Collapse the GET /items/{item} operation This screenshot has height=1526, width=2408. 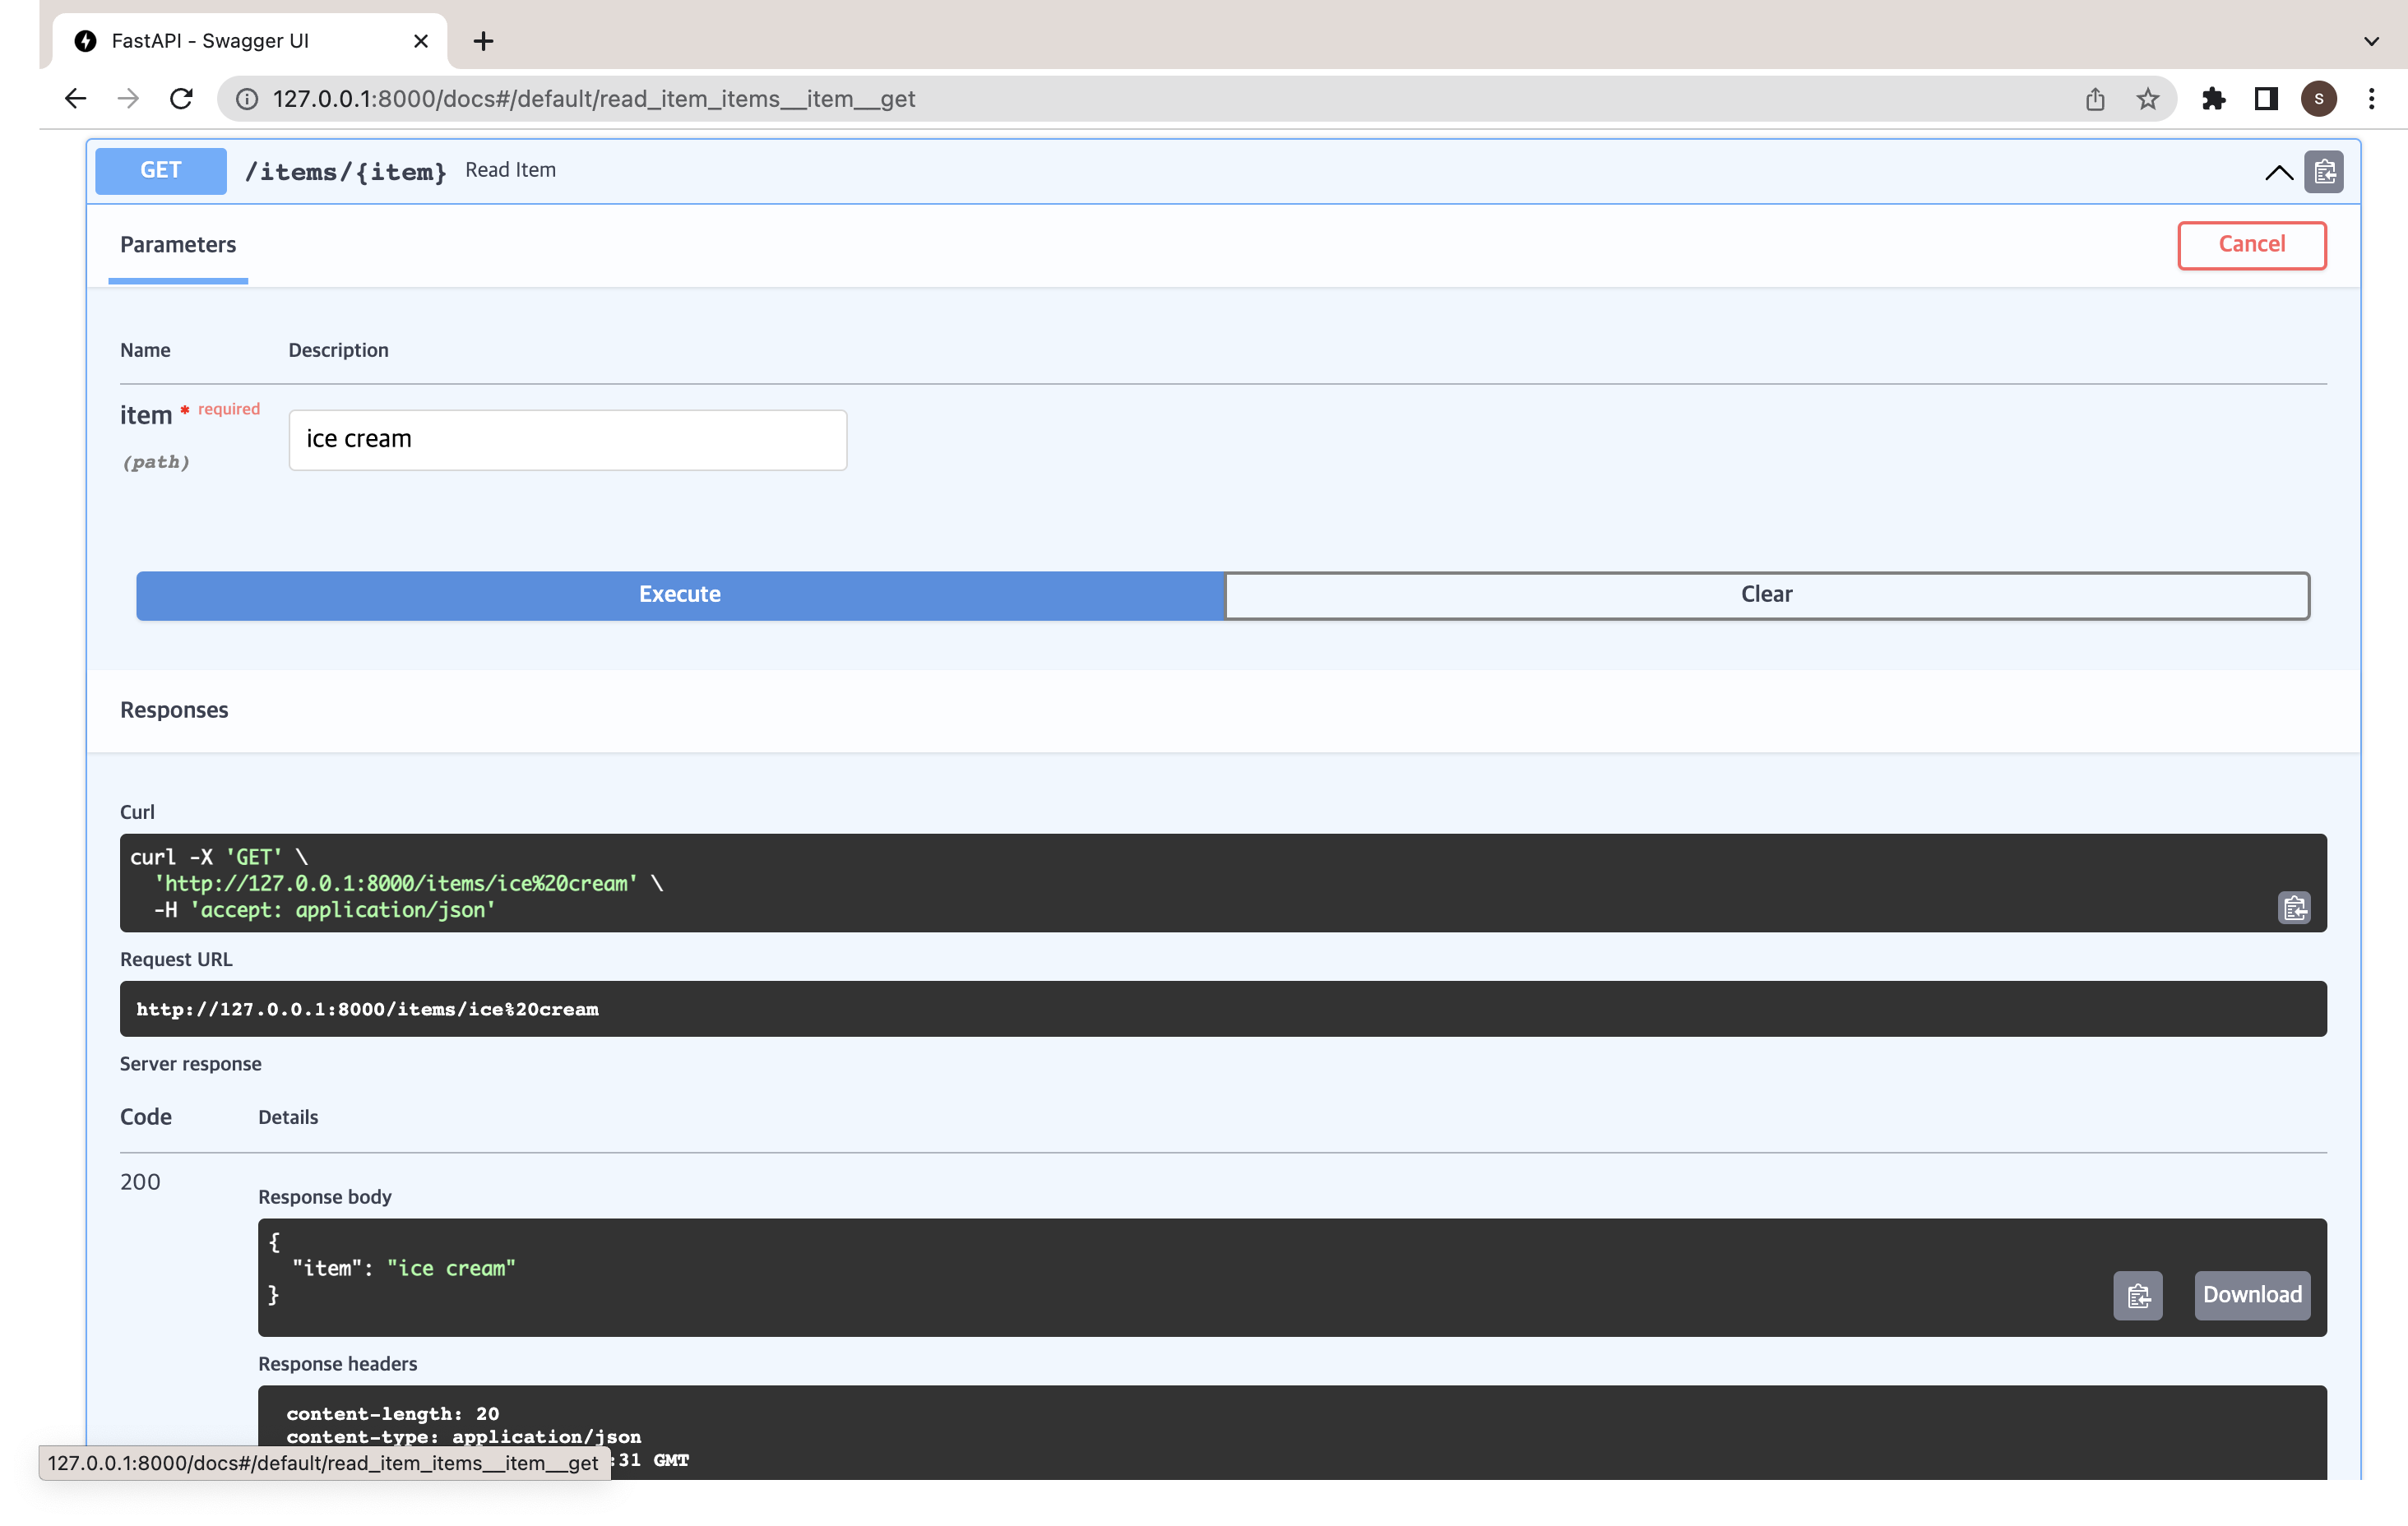tap(2278, 172)
